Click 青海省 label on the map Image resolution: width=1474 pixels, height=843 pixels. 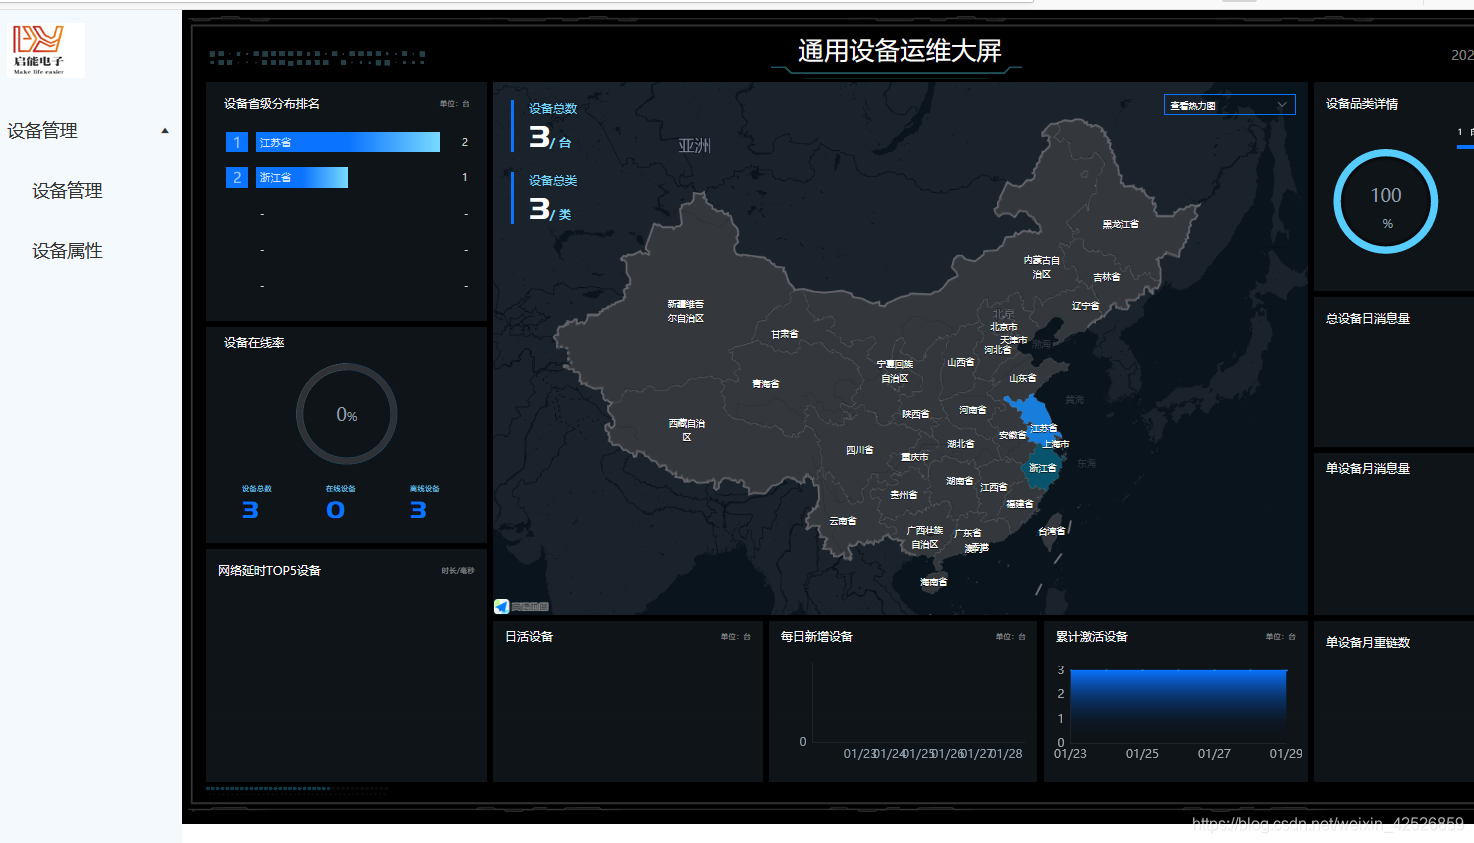pyautogui.click(x=766, y=384)
